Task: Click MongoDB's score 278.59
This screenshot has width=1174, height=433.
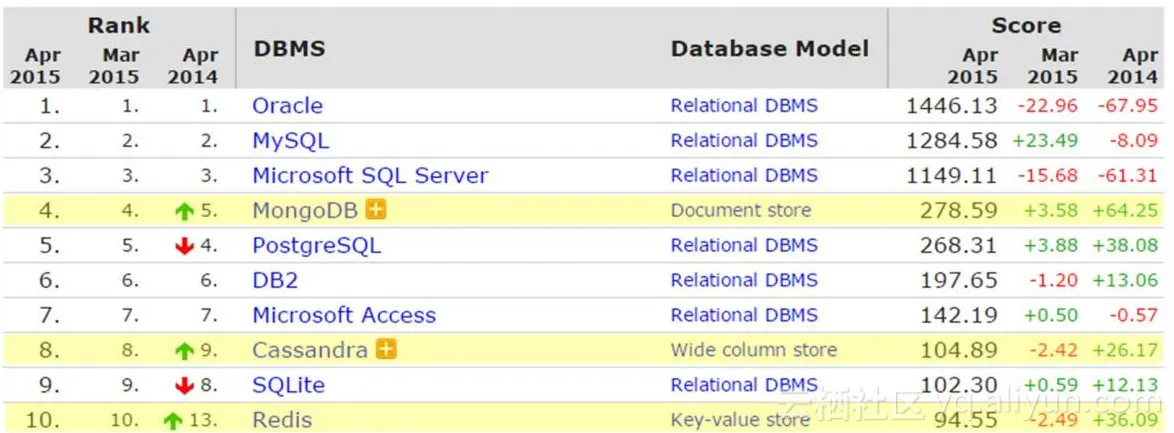Action: tap(958, 211)
